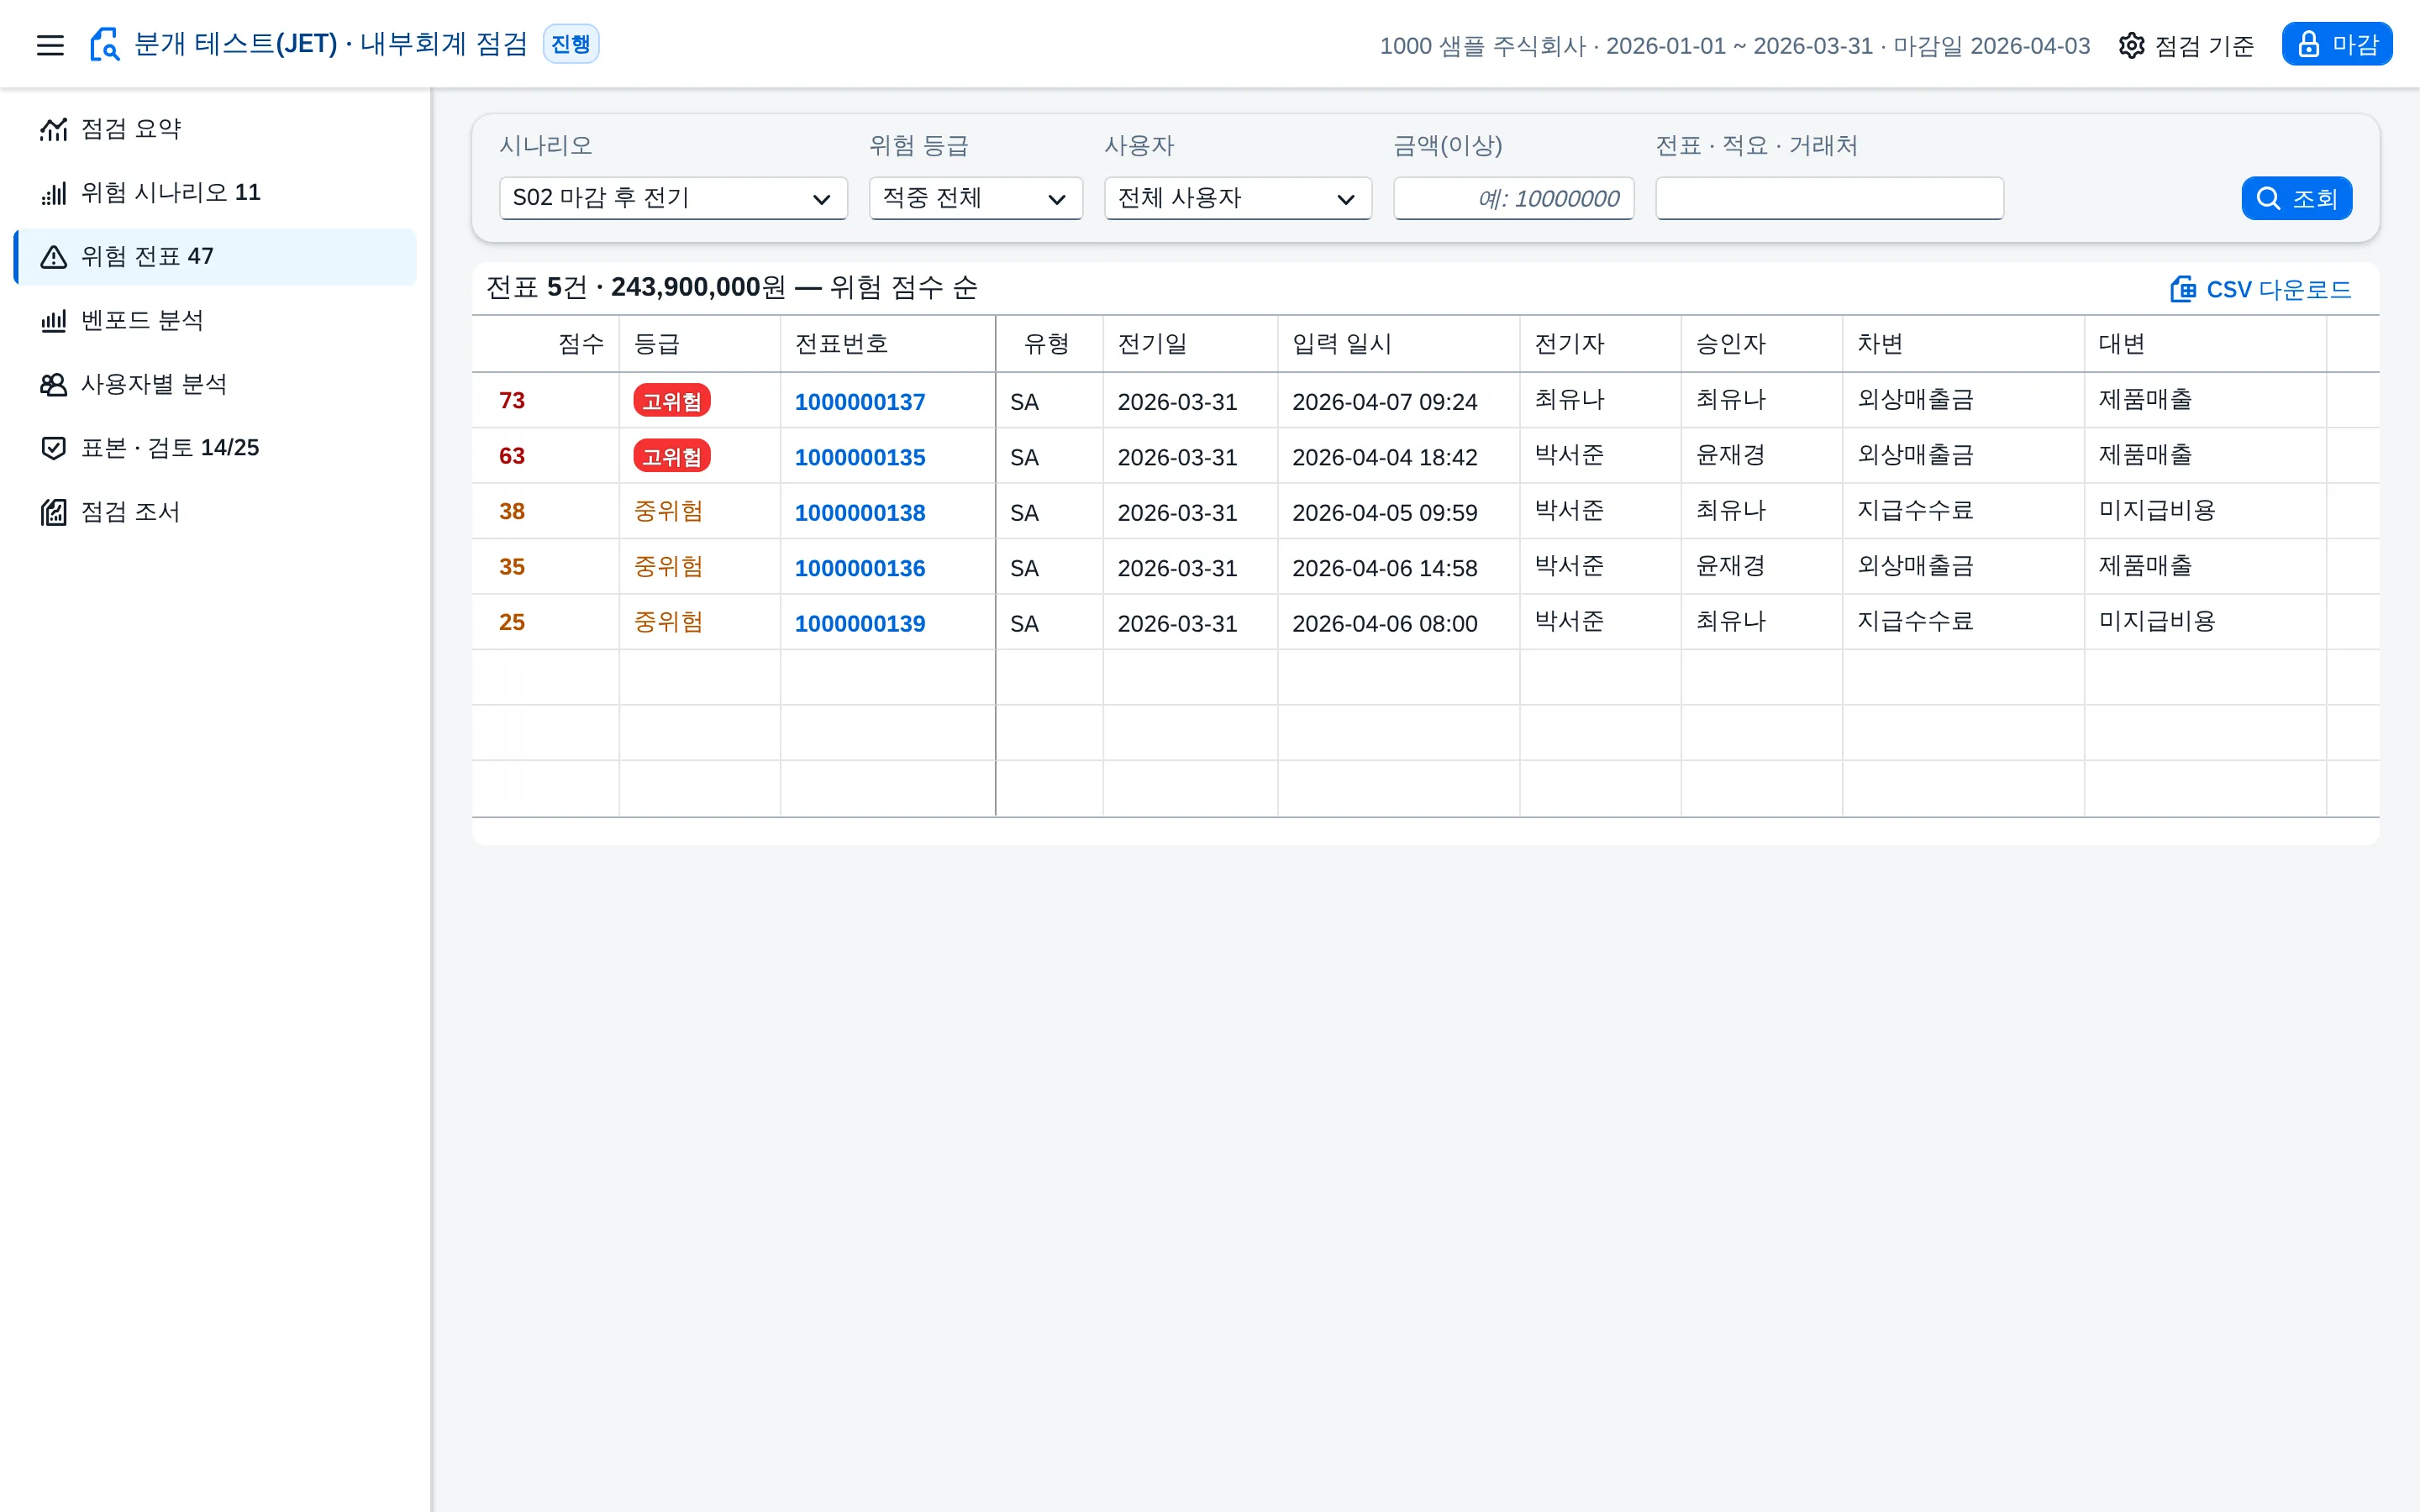Click the 점수 column header
Image resolution: width=2420 pixels, height=1512 pixels.
pos(546,344)
